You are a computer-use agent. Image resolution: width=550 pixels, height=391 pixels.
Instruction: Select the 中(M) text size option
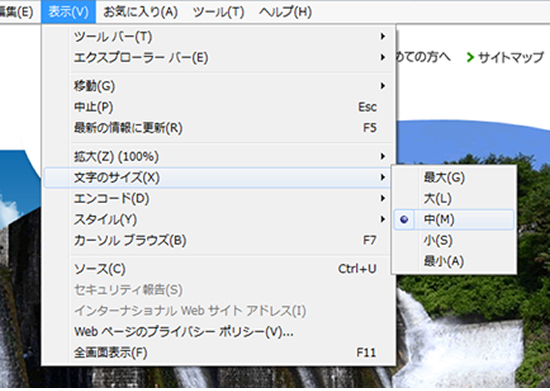tap(454, 220)
